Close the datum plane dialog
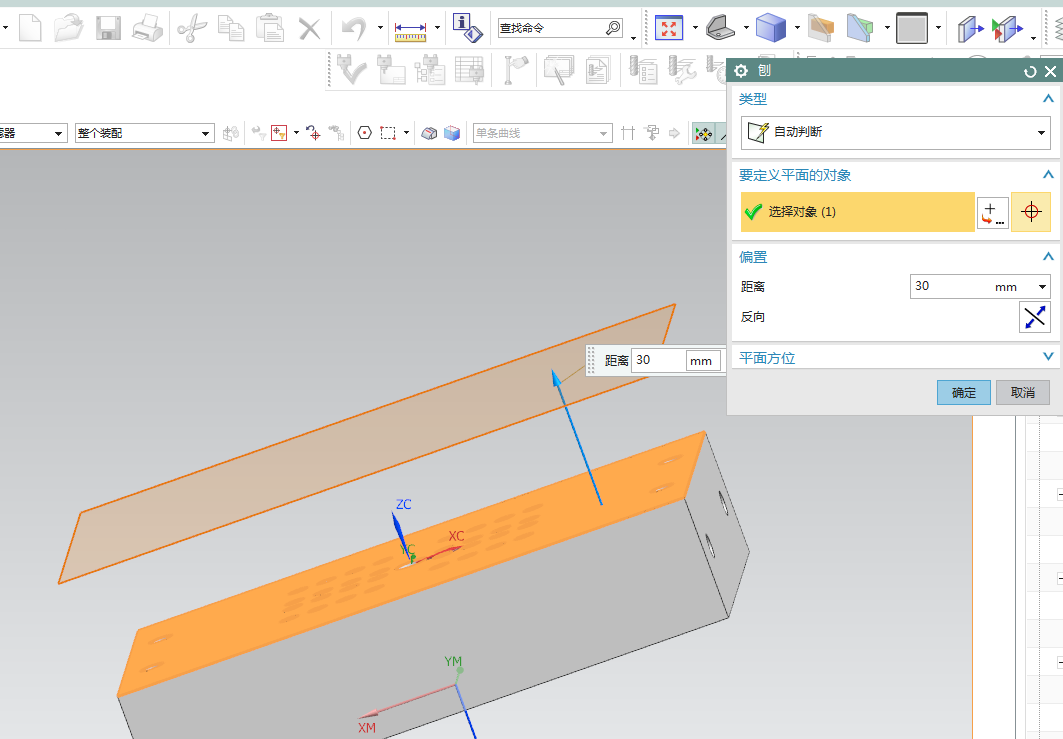Viewport: 1063px width, 739px height. (x=1050, y=71)
